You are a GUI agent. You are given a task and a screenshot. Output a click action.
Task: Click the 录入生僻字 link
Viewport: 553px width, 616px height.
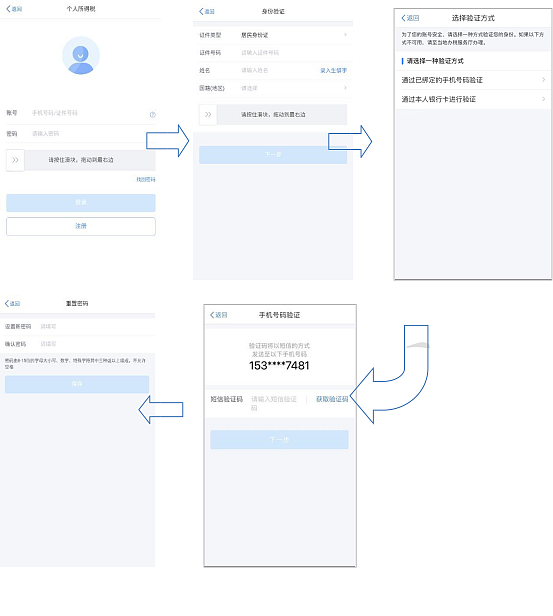click(x=333, y=70)
